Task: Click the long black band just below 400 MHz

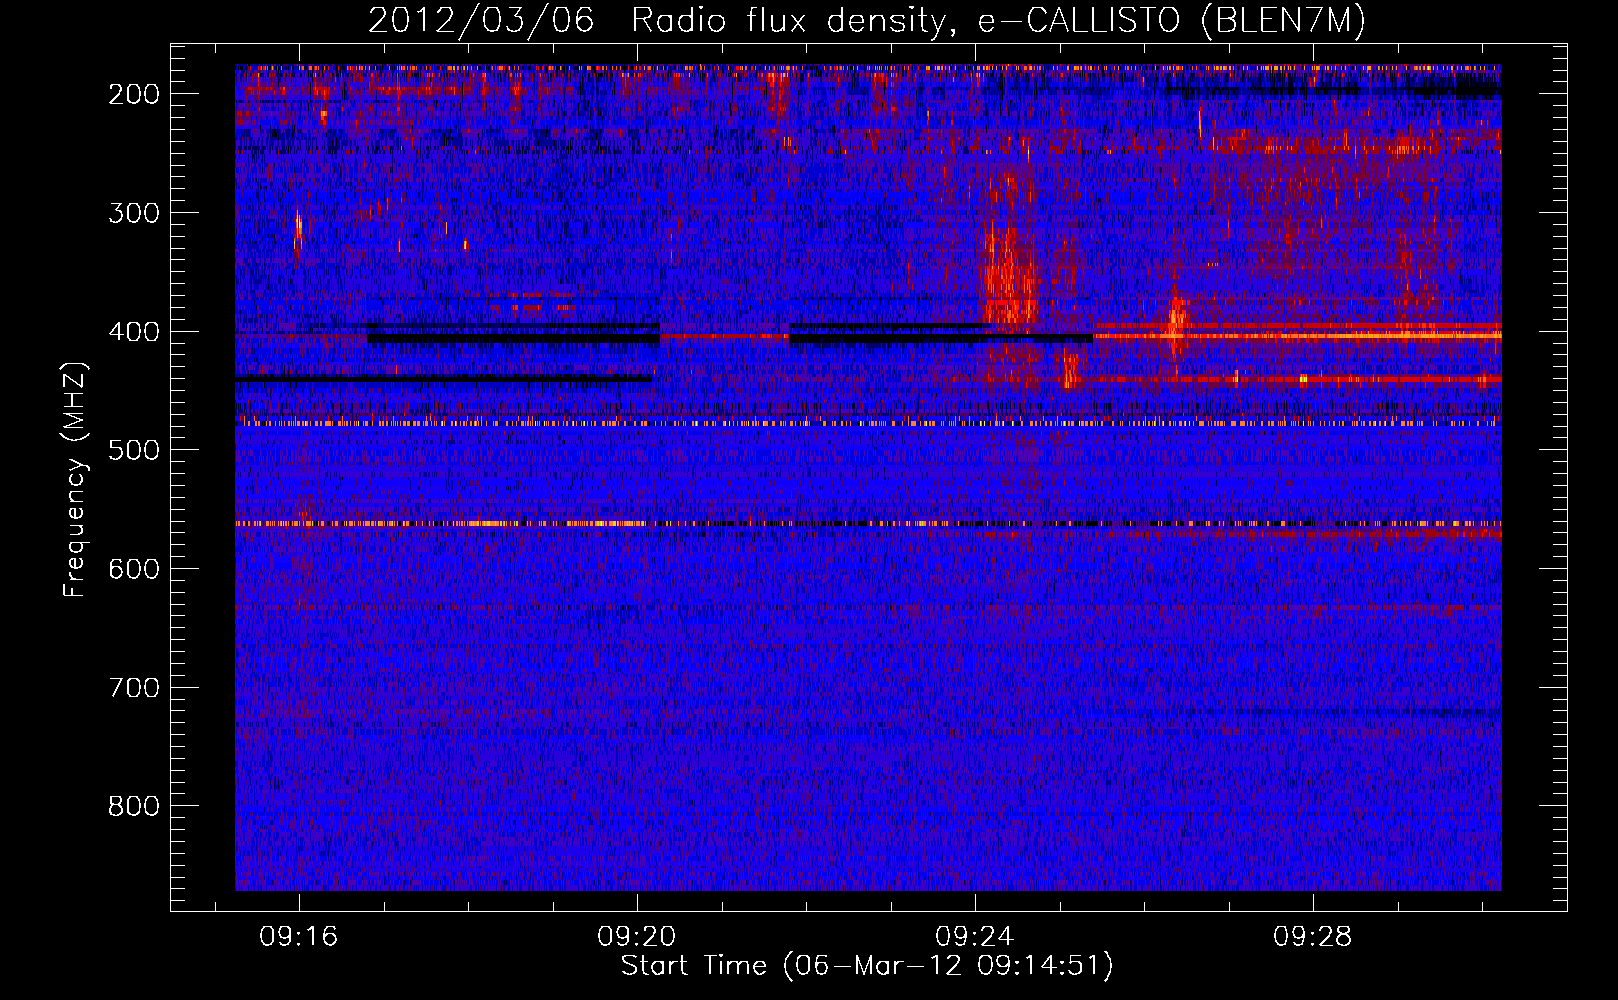Action: tap(513, 339)
